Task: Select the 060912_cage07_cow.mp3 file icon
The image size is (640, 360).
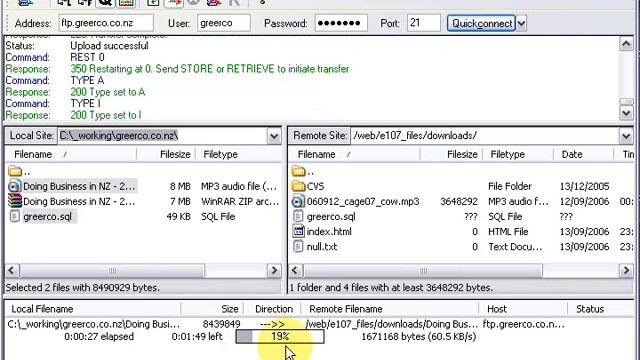Action: [x=298, y=201]
